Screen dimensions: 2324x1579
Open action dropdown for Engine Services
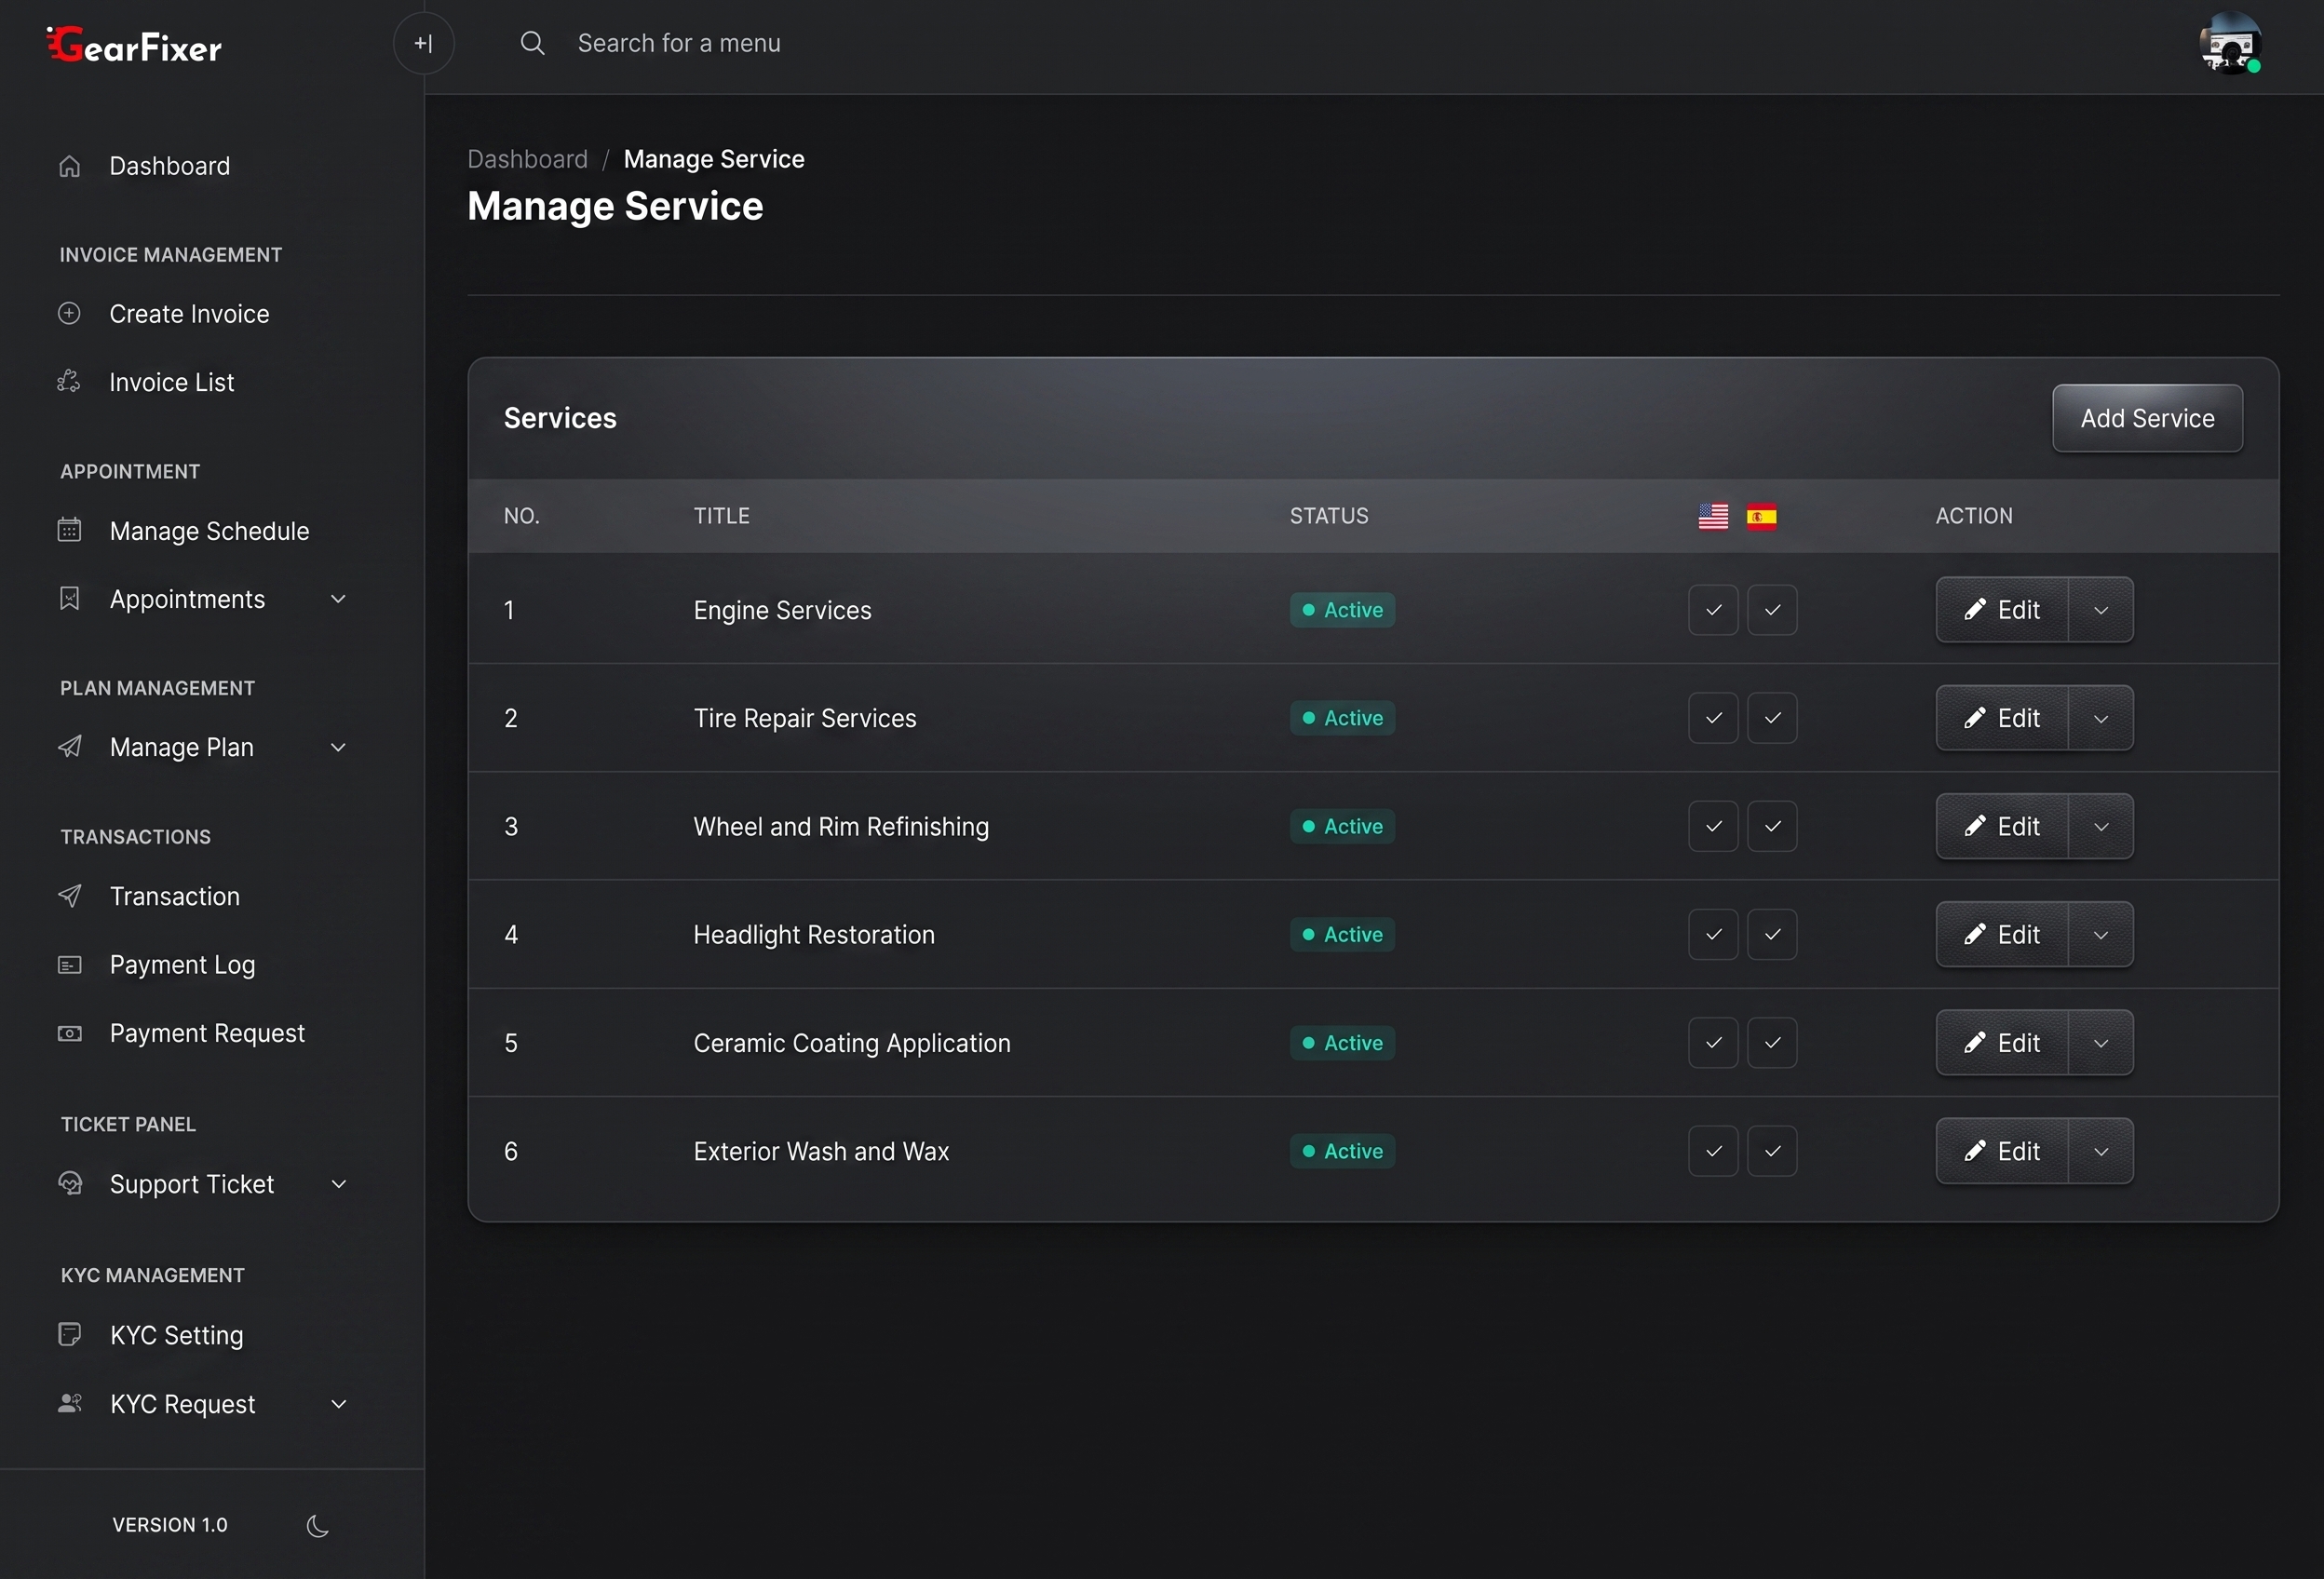point(2100,610)
